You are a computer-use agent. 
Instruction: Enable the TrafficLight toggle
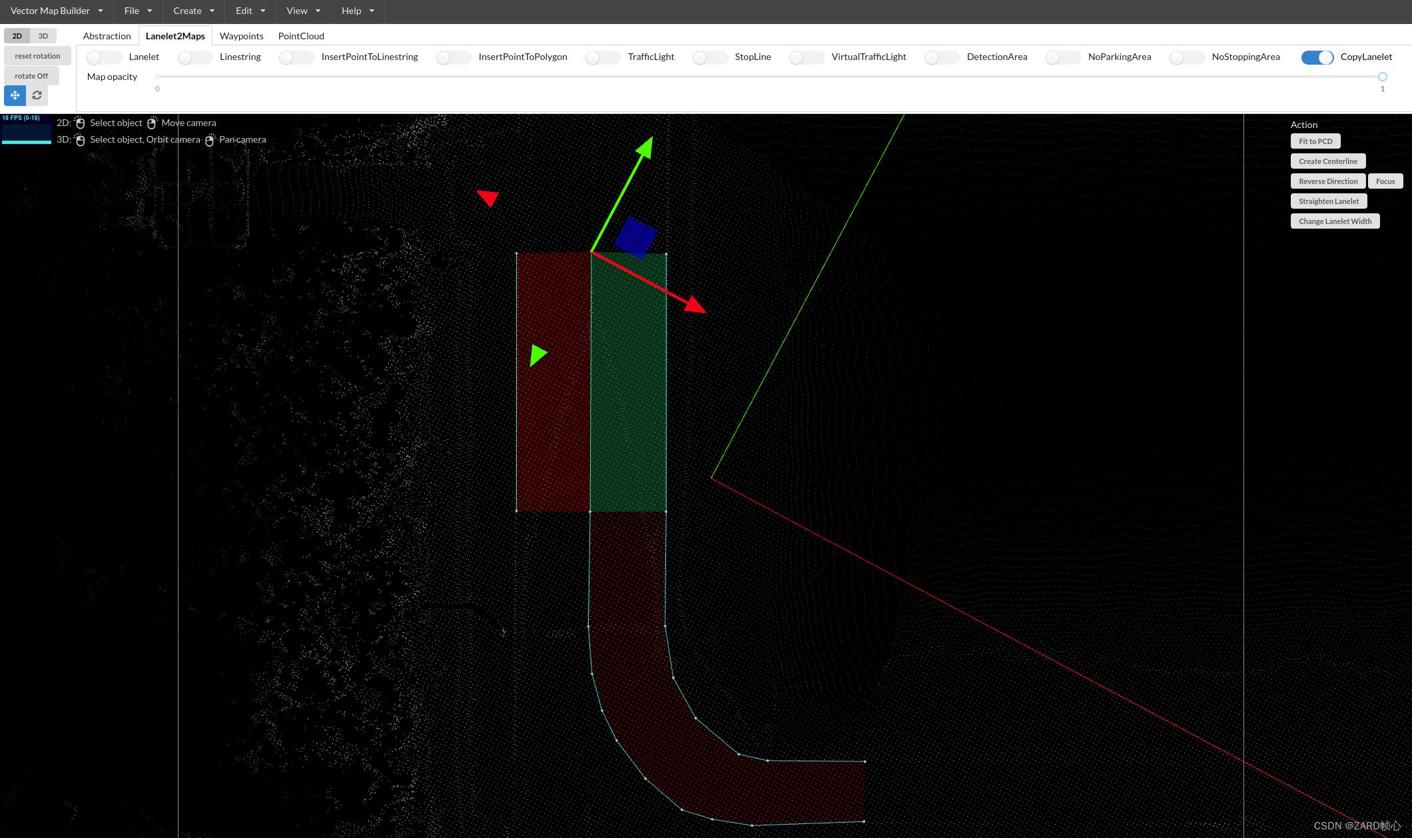point(602,57)
